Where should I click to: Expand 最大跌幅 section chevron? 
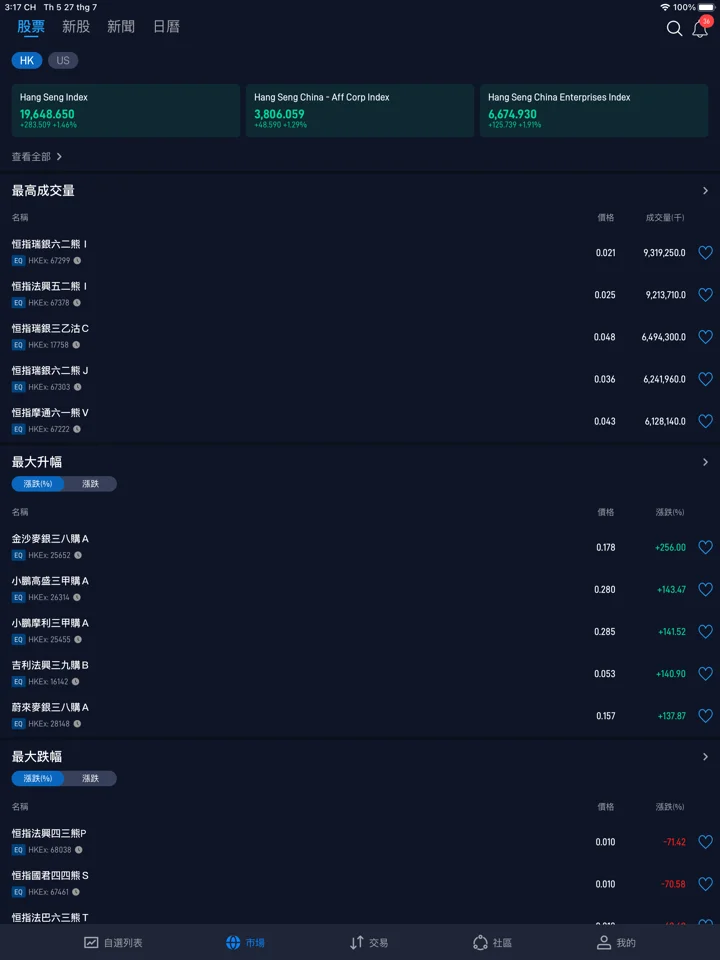coord(705,757)
